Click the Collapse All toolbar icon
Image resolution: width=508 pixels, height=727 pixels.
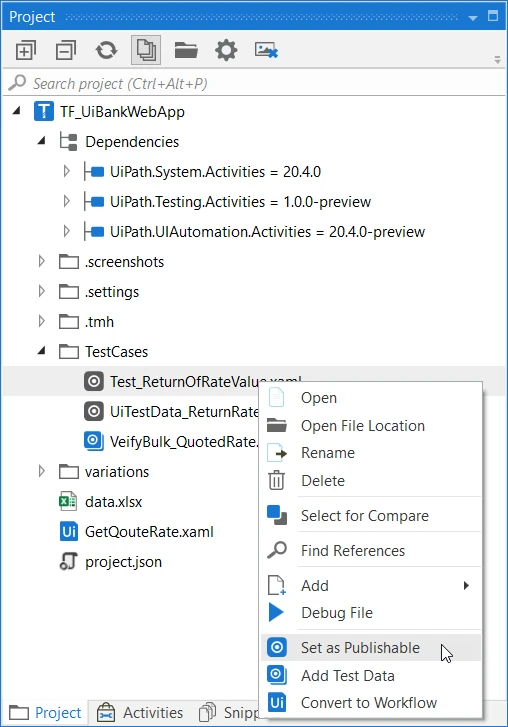[x=66, y=50]
